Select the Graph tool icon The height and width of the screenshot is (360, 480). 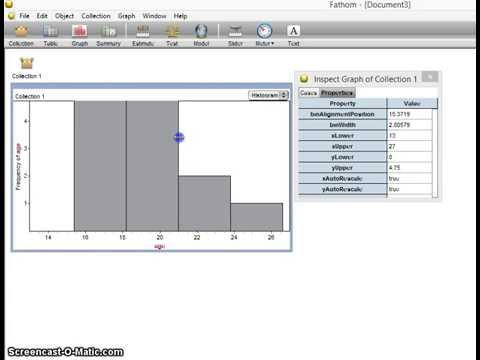pyautogui.click(x=79, y=32)
